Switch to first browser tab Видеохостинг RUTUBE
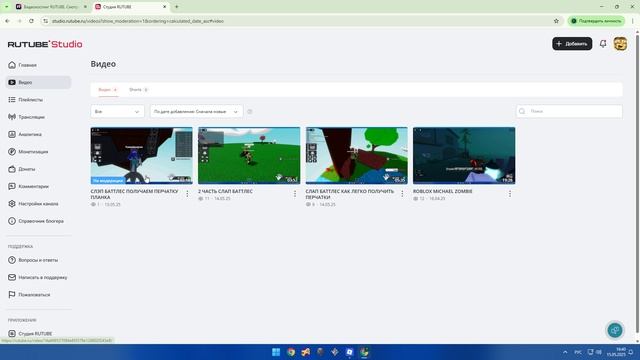This screenshot has width=640, height=360. click(x=51, y=7)
